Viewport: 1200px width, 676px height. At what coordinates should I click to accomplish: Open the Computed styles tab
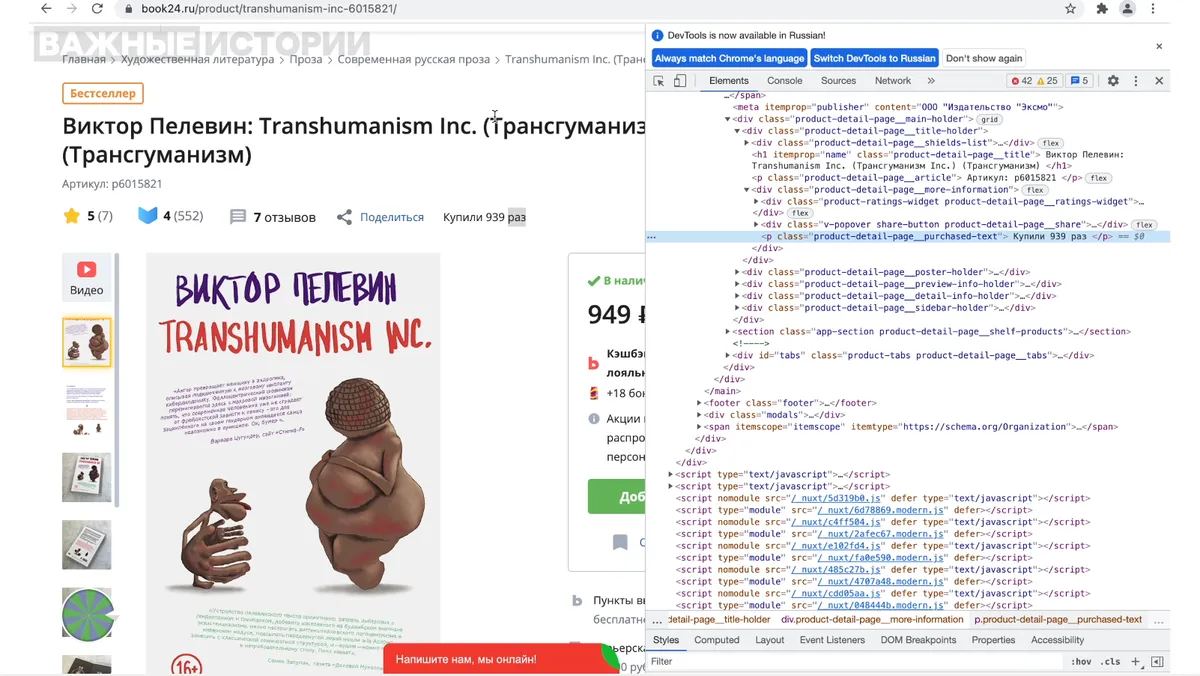717,640
